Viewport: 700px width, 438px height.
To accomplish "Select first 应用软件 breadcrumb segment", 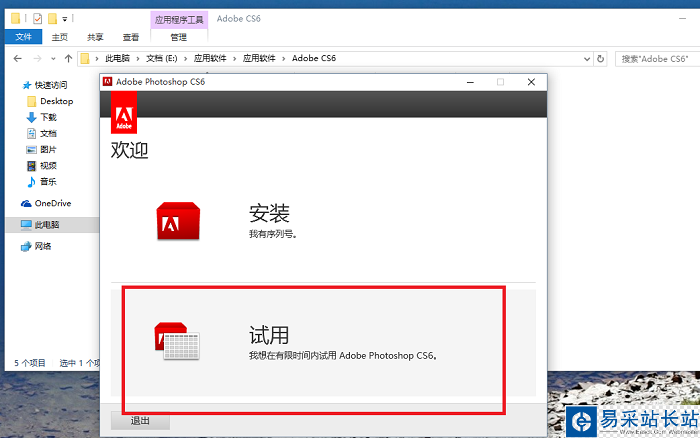I will tap(210, 58).
